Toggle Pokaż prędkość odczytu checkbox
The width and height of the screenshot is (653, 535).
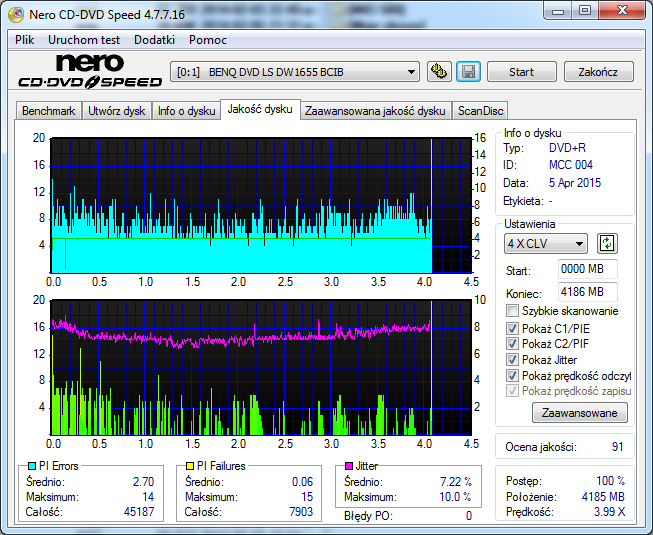pyautogui.click(x=512, y=376)
